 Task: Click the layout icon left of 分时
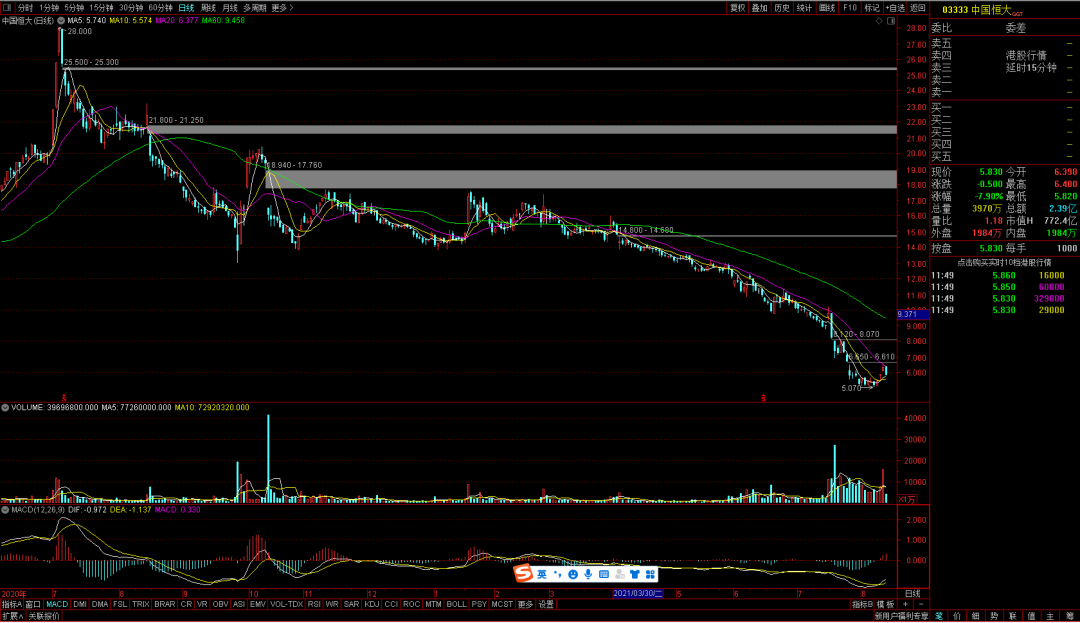point(8,8)
